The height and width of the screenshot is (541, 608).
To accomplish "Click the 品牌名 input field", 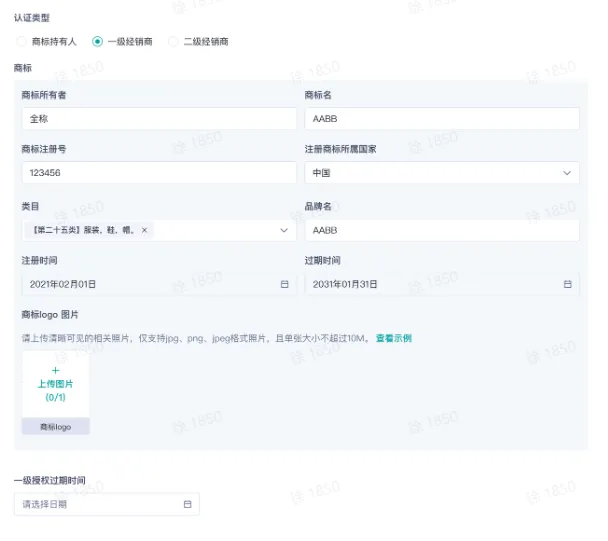I will [442, 230].
